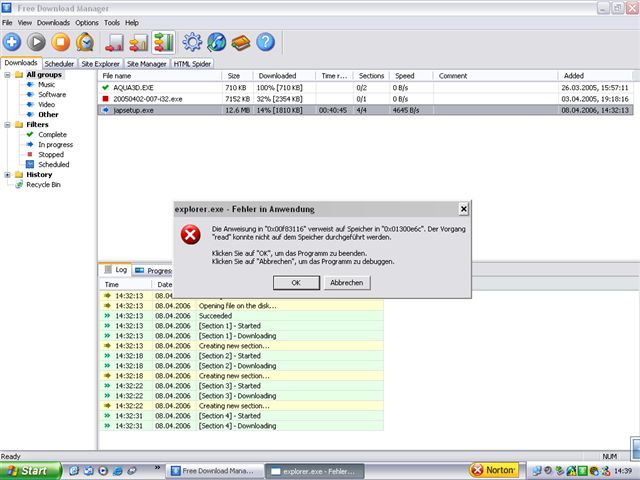Click the globe dial-up connection icon
Image resolution: width=640 pixels, height=480 pixels.
coord(217,42)
